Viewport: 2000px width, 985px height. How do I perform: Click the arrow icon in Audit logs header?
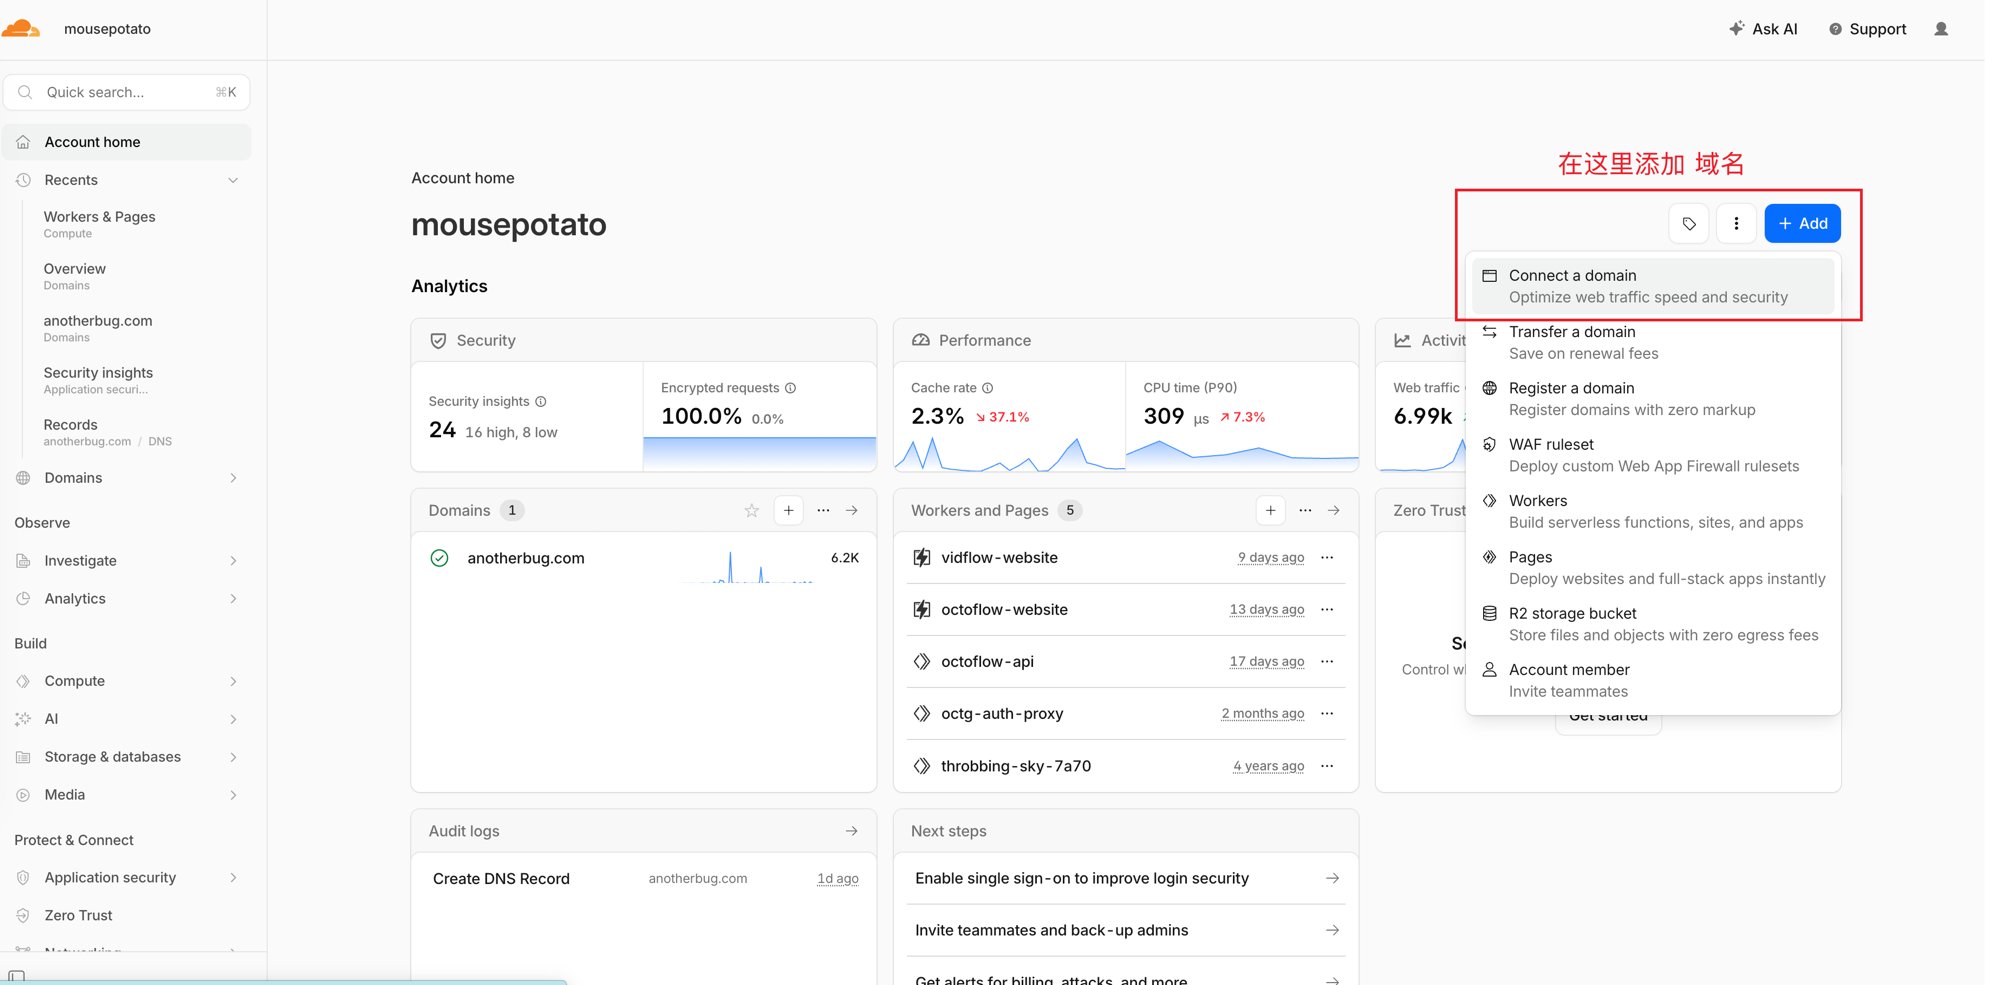(852, 831)
